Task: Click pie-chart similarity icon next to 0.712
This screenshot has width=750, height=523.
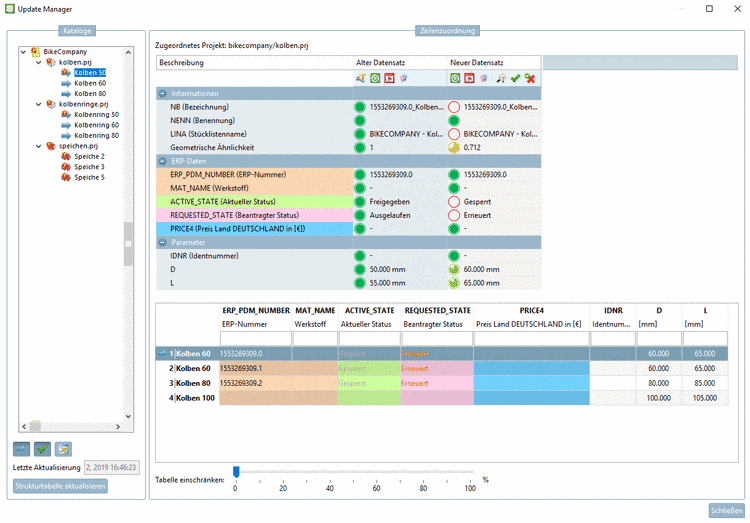Action: (x=454, y=147)
